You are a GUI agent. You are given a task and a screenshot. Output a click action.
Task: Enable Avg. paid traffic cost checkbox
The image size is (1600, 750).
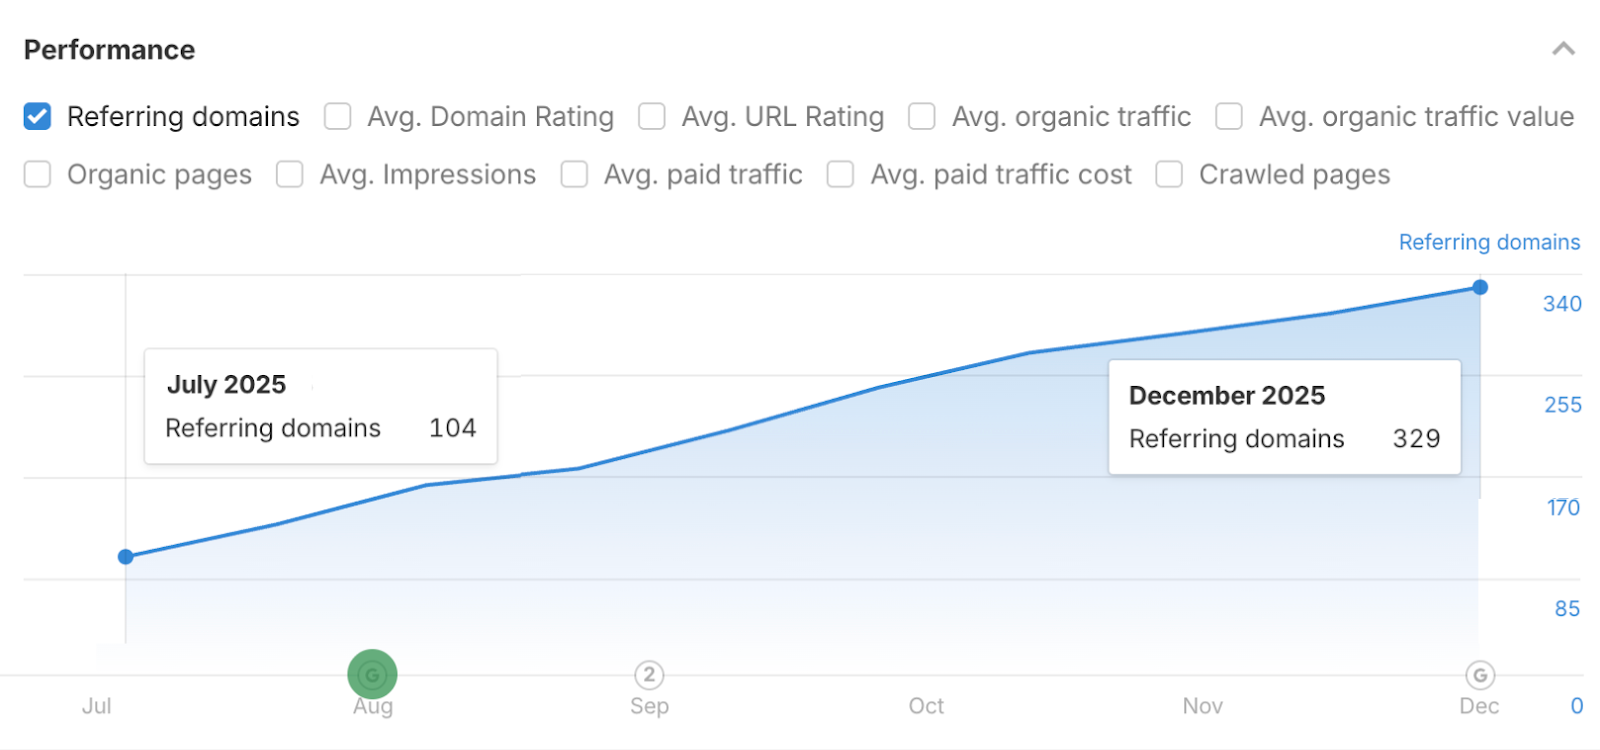(x=841, y=175)
